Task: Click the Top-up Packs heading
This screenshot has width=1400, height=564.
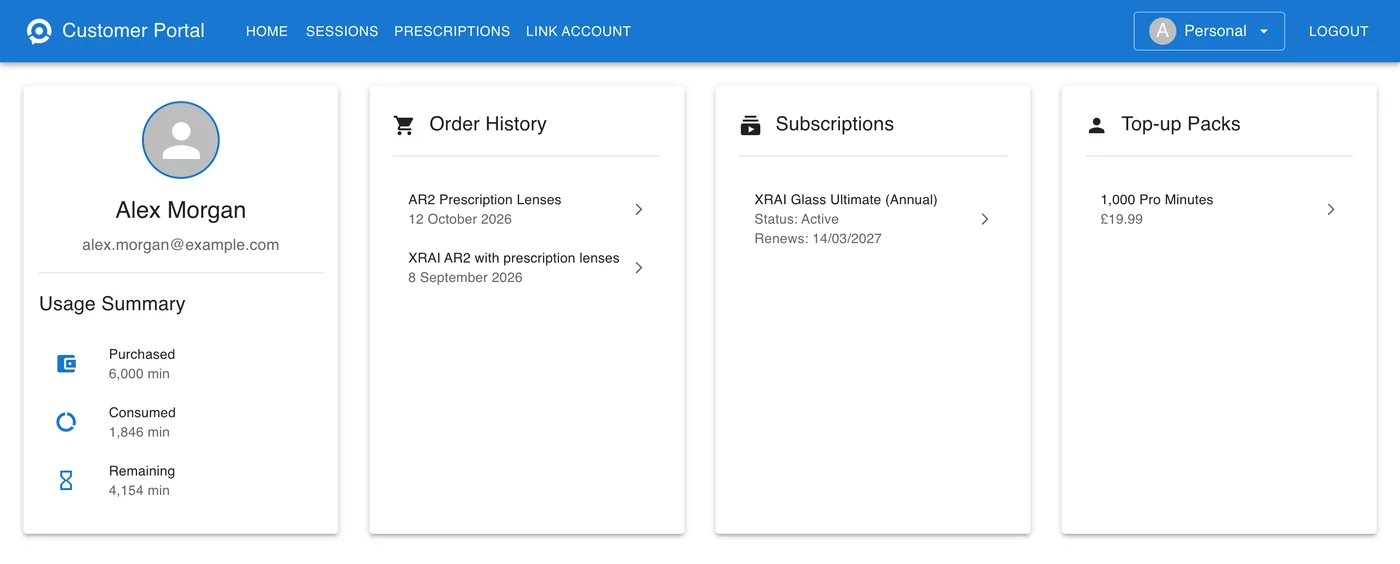Action: 1181,124
